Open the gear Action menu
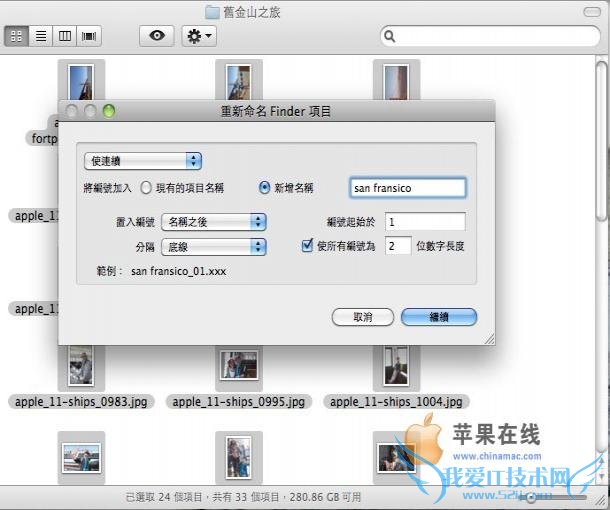 point(199,36)
